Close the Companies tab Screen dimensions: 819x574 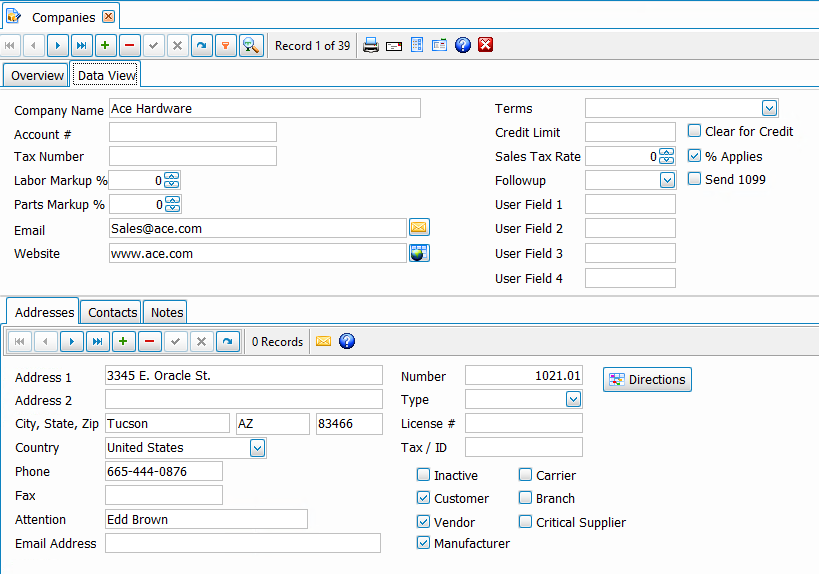point(109,17)
